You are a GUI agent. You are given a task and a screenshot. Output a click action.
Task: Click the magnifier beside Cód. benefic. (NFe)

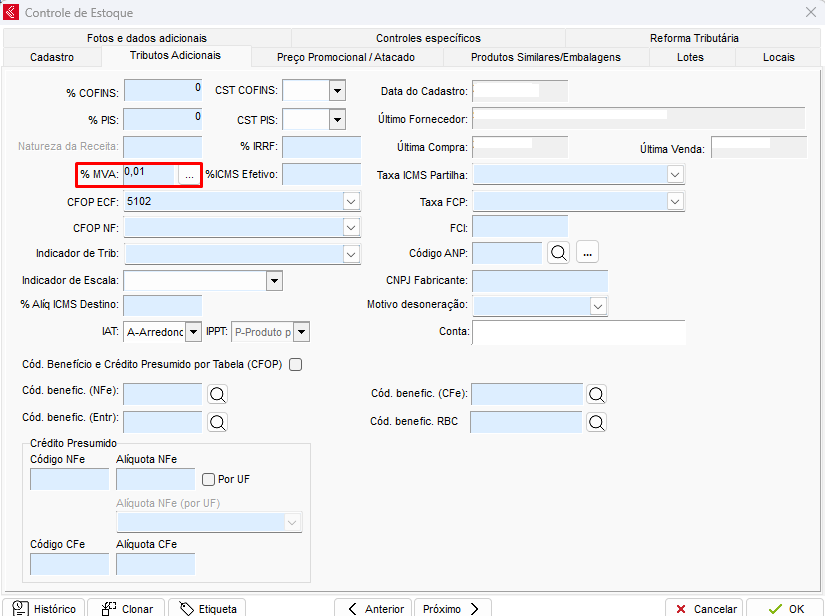click(217, 394)
